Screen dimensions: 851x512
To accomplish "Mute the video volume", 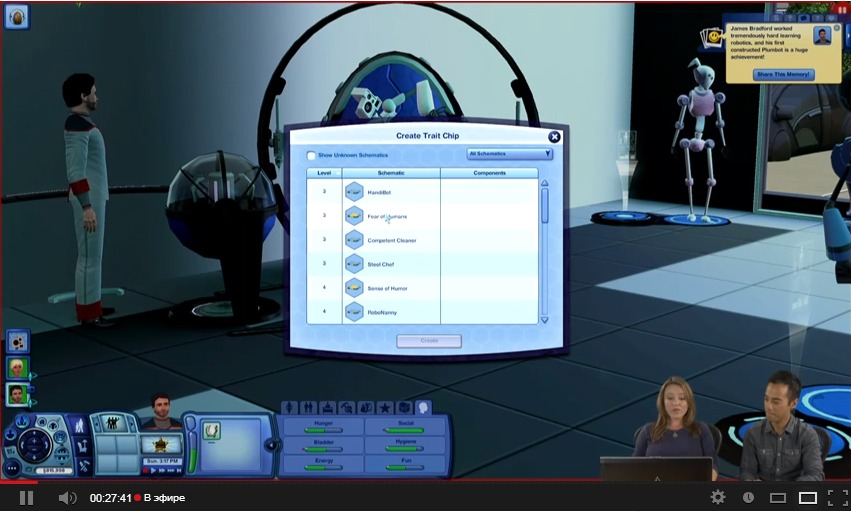I will coord(67,498).
